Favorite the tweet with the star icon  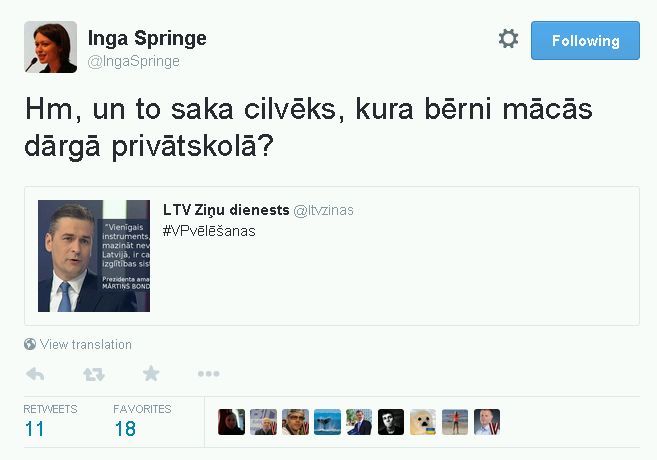tap(151, 373)
